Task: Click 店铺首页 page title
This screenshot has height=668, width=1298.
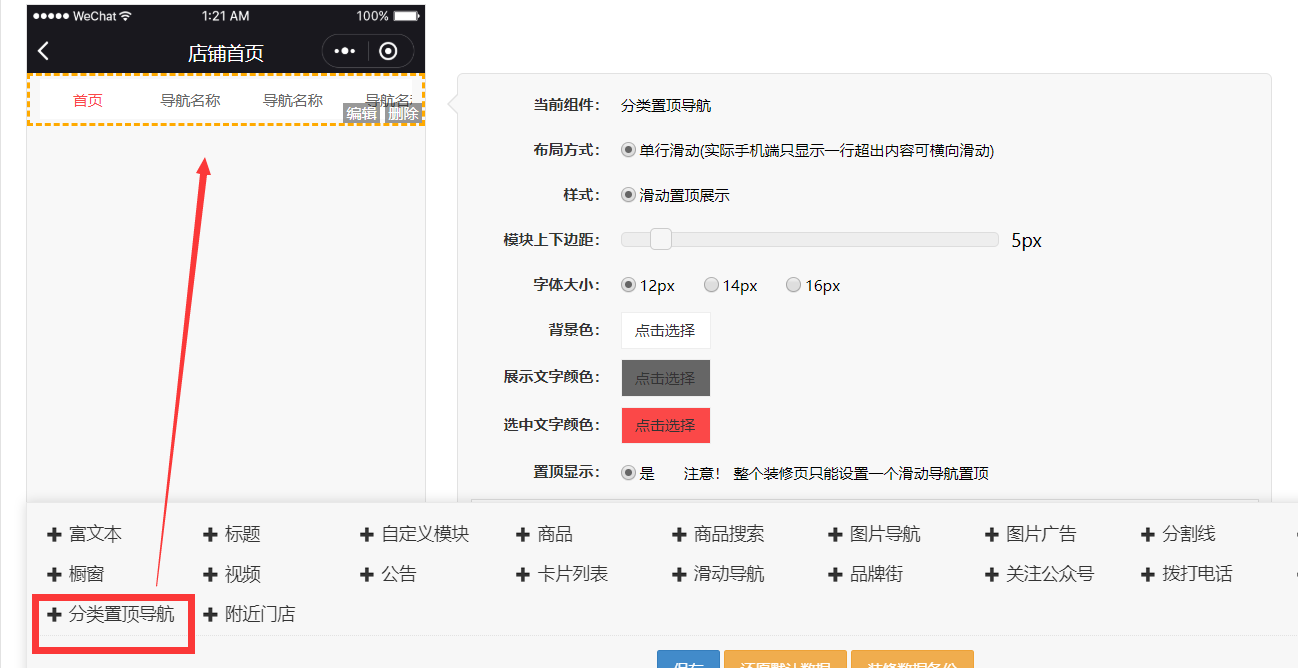Action: click(226, 53)
